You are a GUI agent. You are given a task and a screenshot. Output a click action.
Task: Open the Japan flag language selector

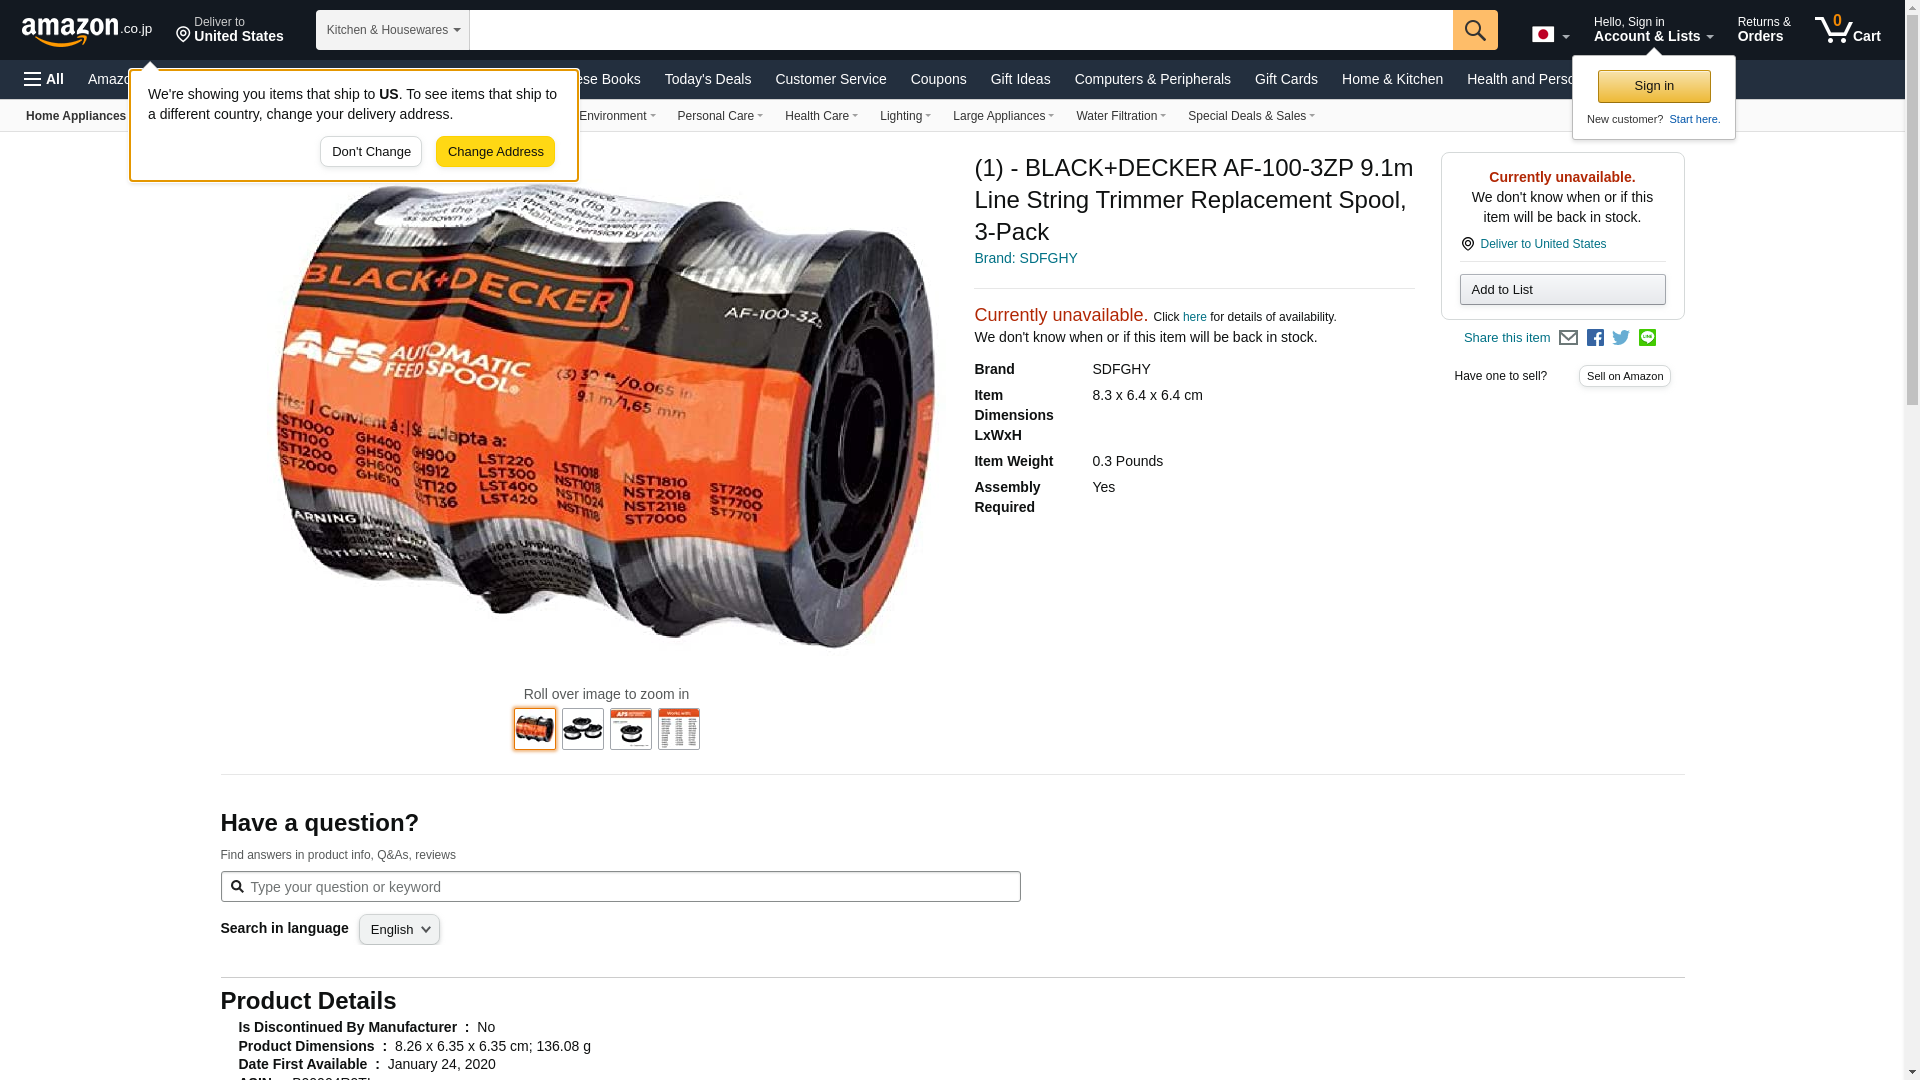pyautogui.click(x=1550, y=35)
